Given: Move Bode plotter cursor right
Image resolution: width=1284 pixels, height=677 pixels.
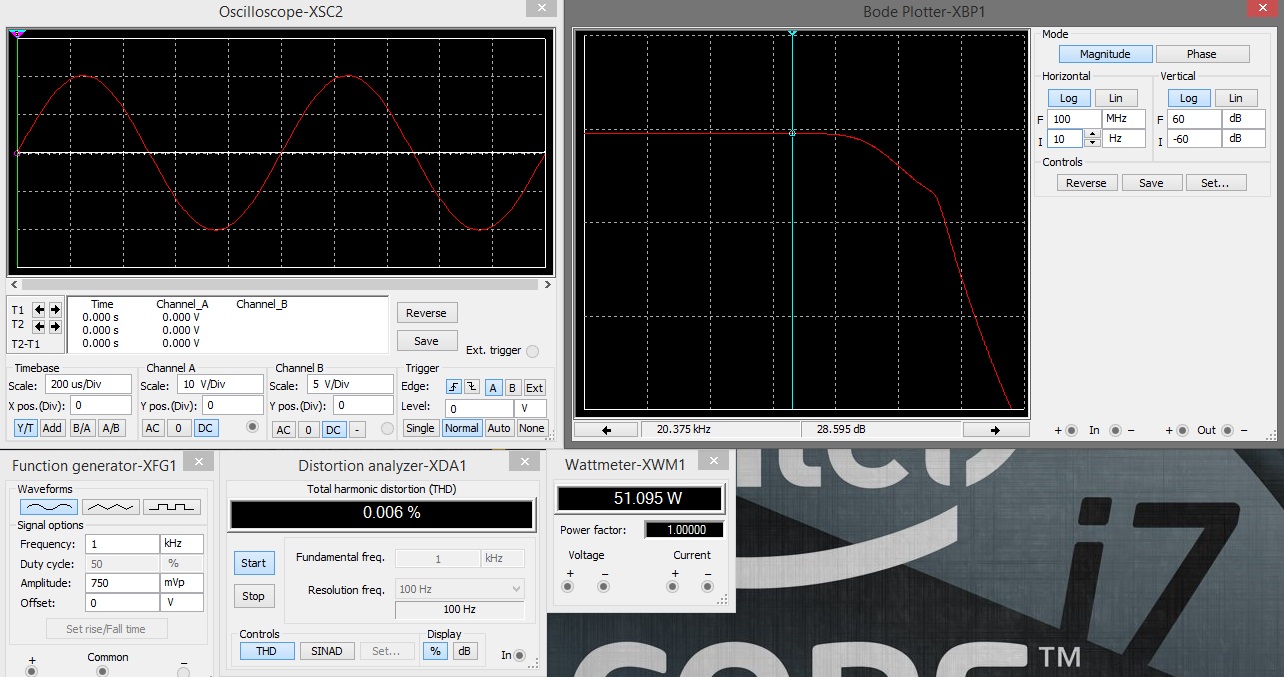Looking at the screenshot, I should point(995,430).
